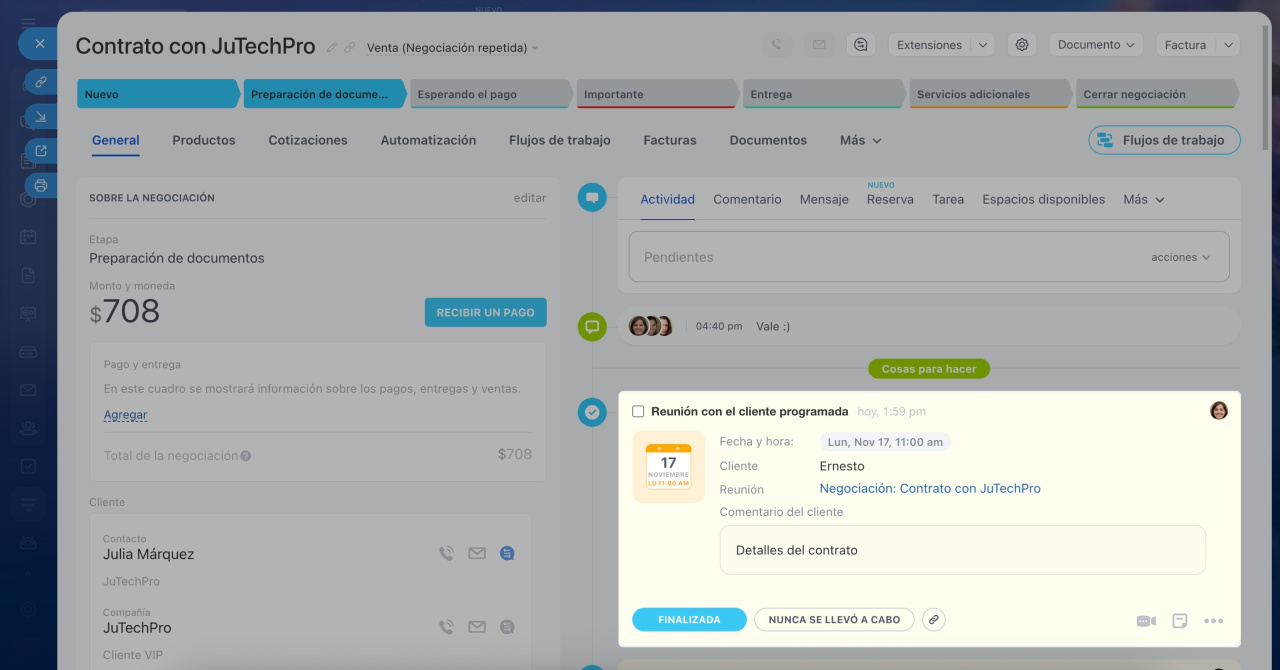Open the 'acciones' dropdown in Pendientes

click(x=1180, y=257)
